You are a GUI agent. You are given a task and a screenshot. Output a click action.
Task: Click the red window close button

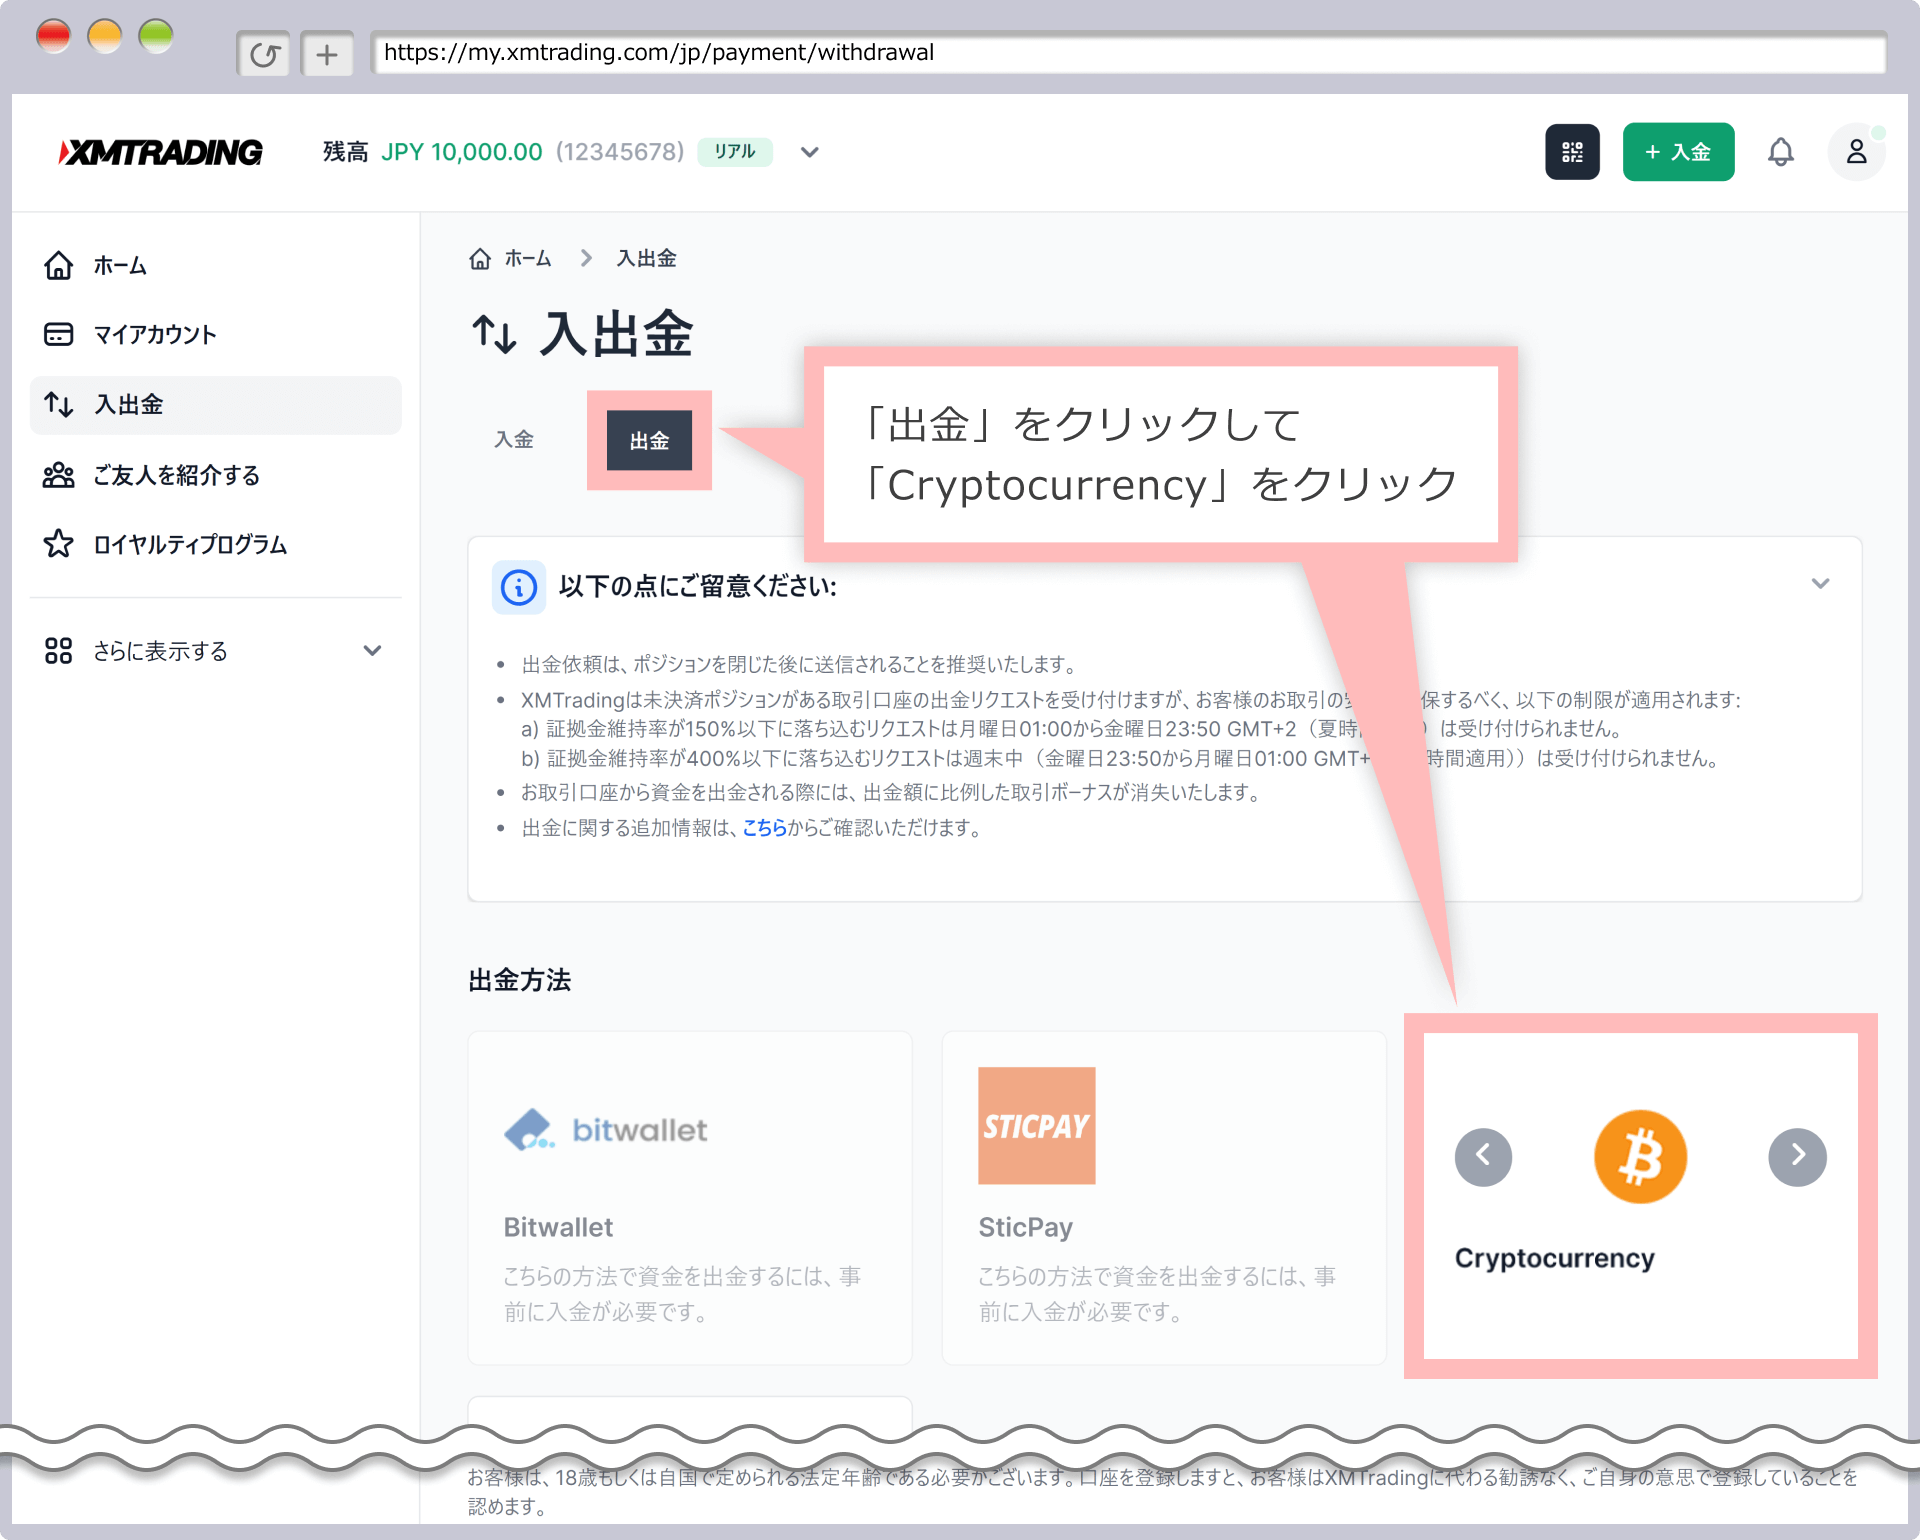[53, 37]
